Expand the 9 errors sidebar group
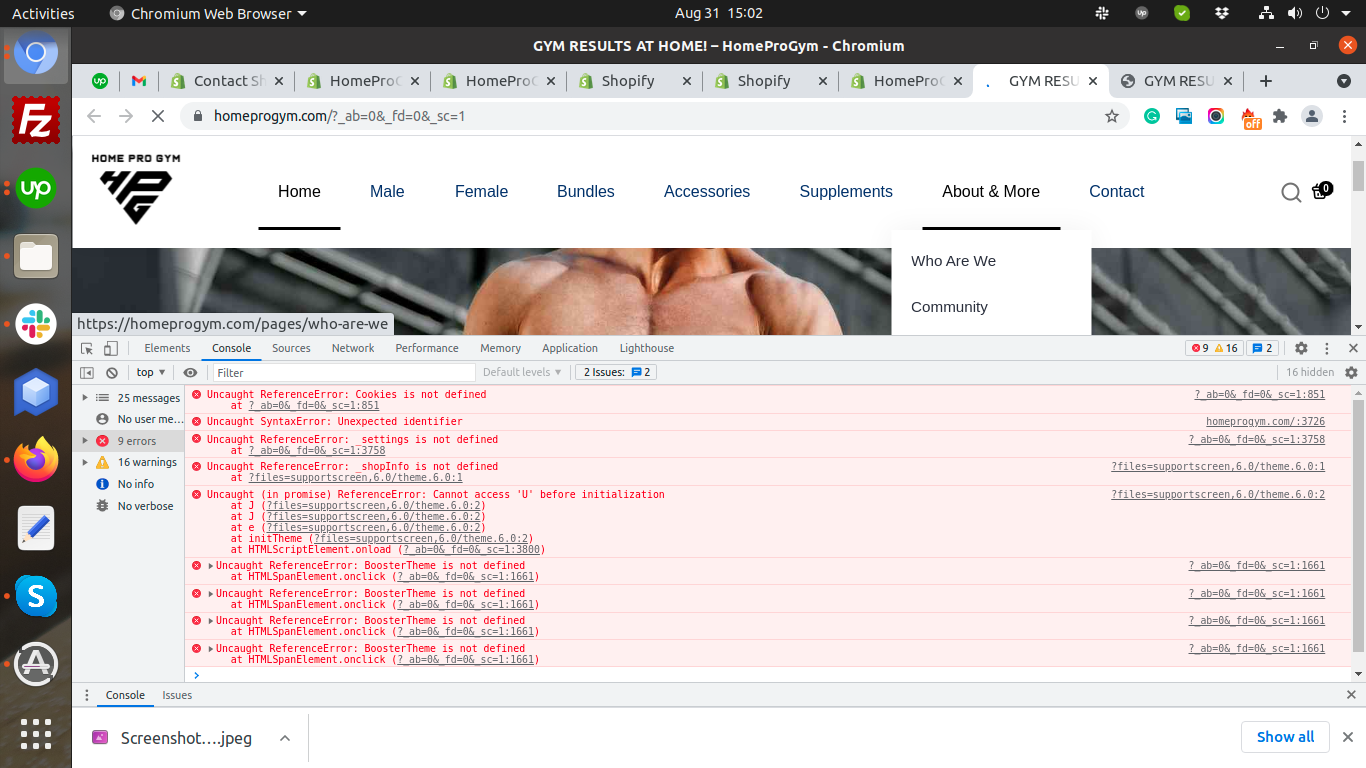Image resolution: width=1366 pixels, height=768 pixels. [x=86, y=441]
